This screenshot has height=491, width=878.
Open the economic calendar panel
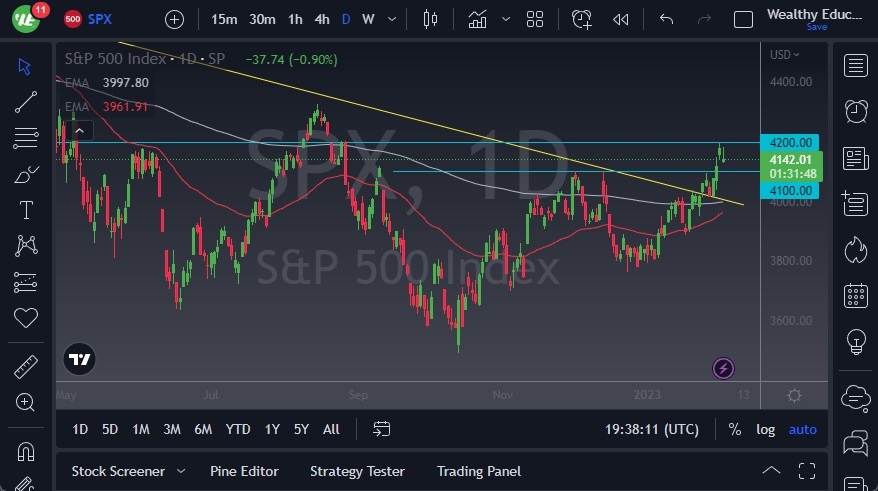coord(856,296)
